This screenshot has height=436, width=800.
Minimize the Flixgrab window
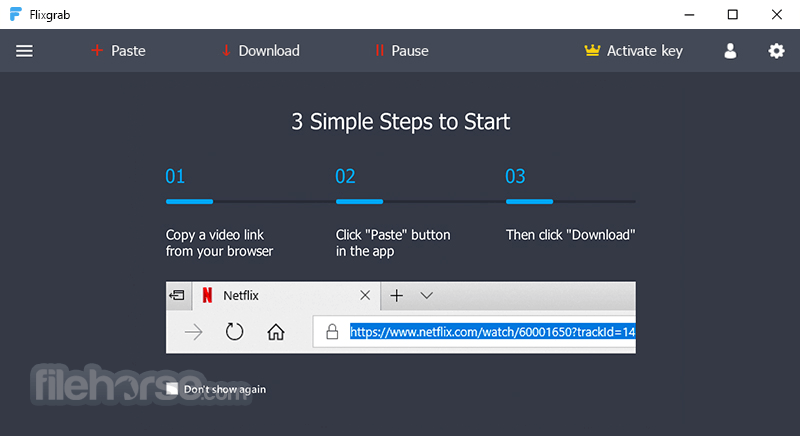689,14
